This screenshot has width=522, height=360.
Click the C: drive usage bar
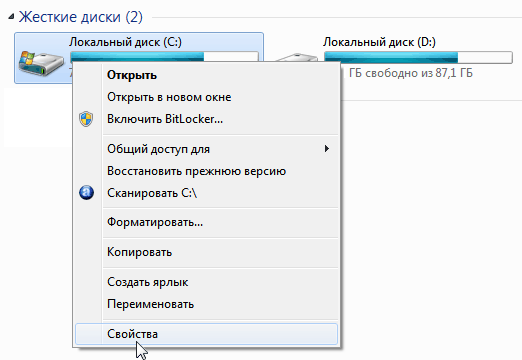164,56
